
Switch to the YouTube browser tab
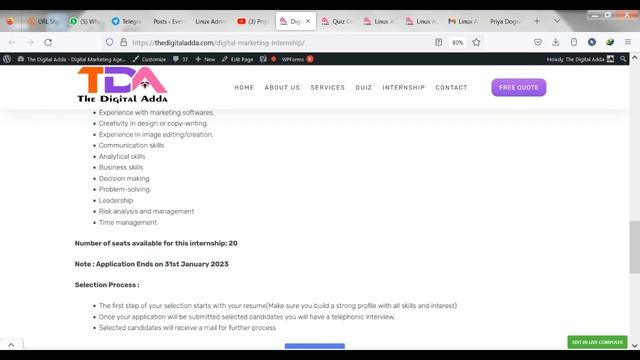pos(253,21)
